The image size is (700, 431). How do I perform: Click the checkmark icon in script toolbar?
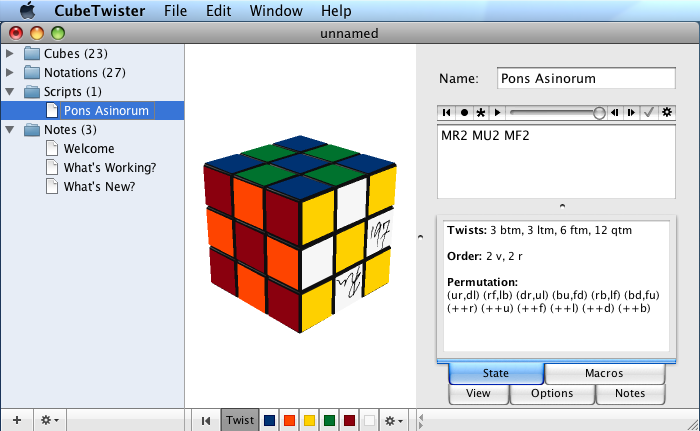tap(649, 113)
